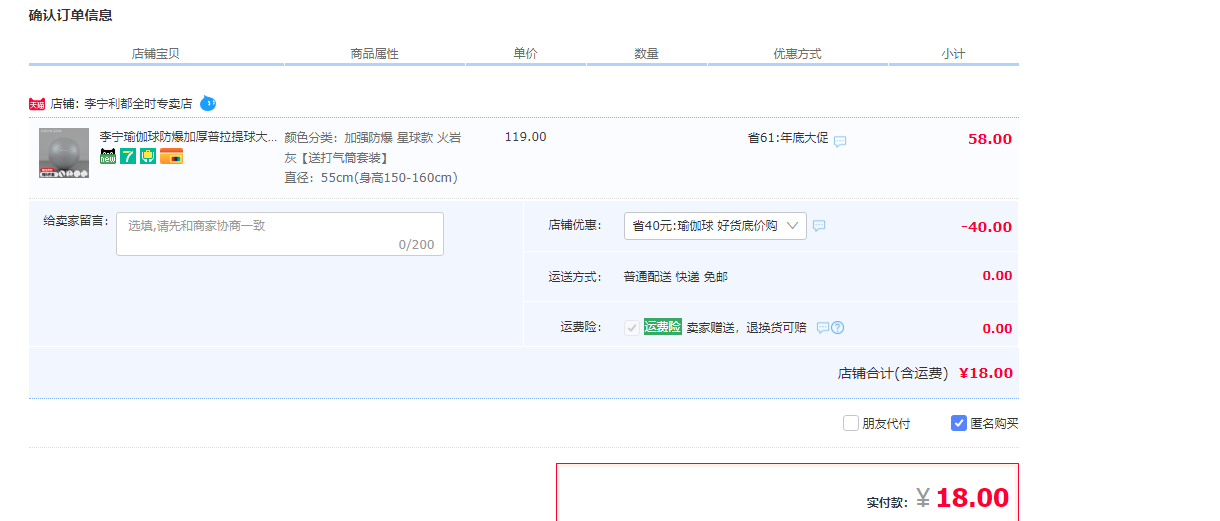Click comment icon in the 运费险 row

(823, 328)
